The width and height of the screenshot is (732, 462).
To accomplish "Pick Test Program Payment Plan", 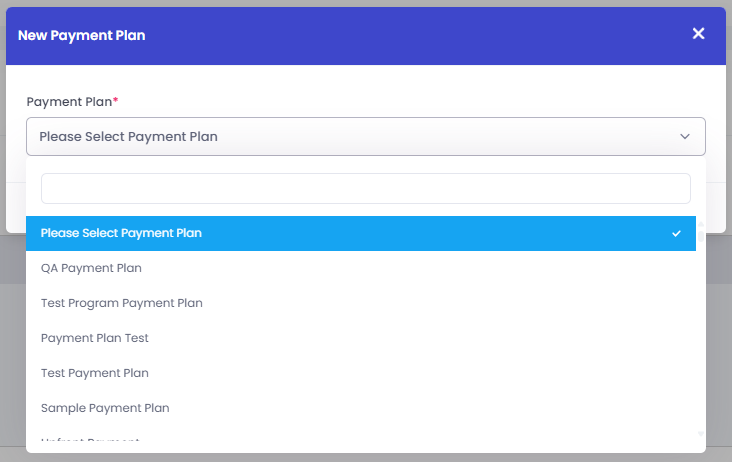I will coord(121,303).
